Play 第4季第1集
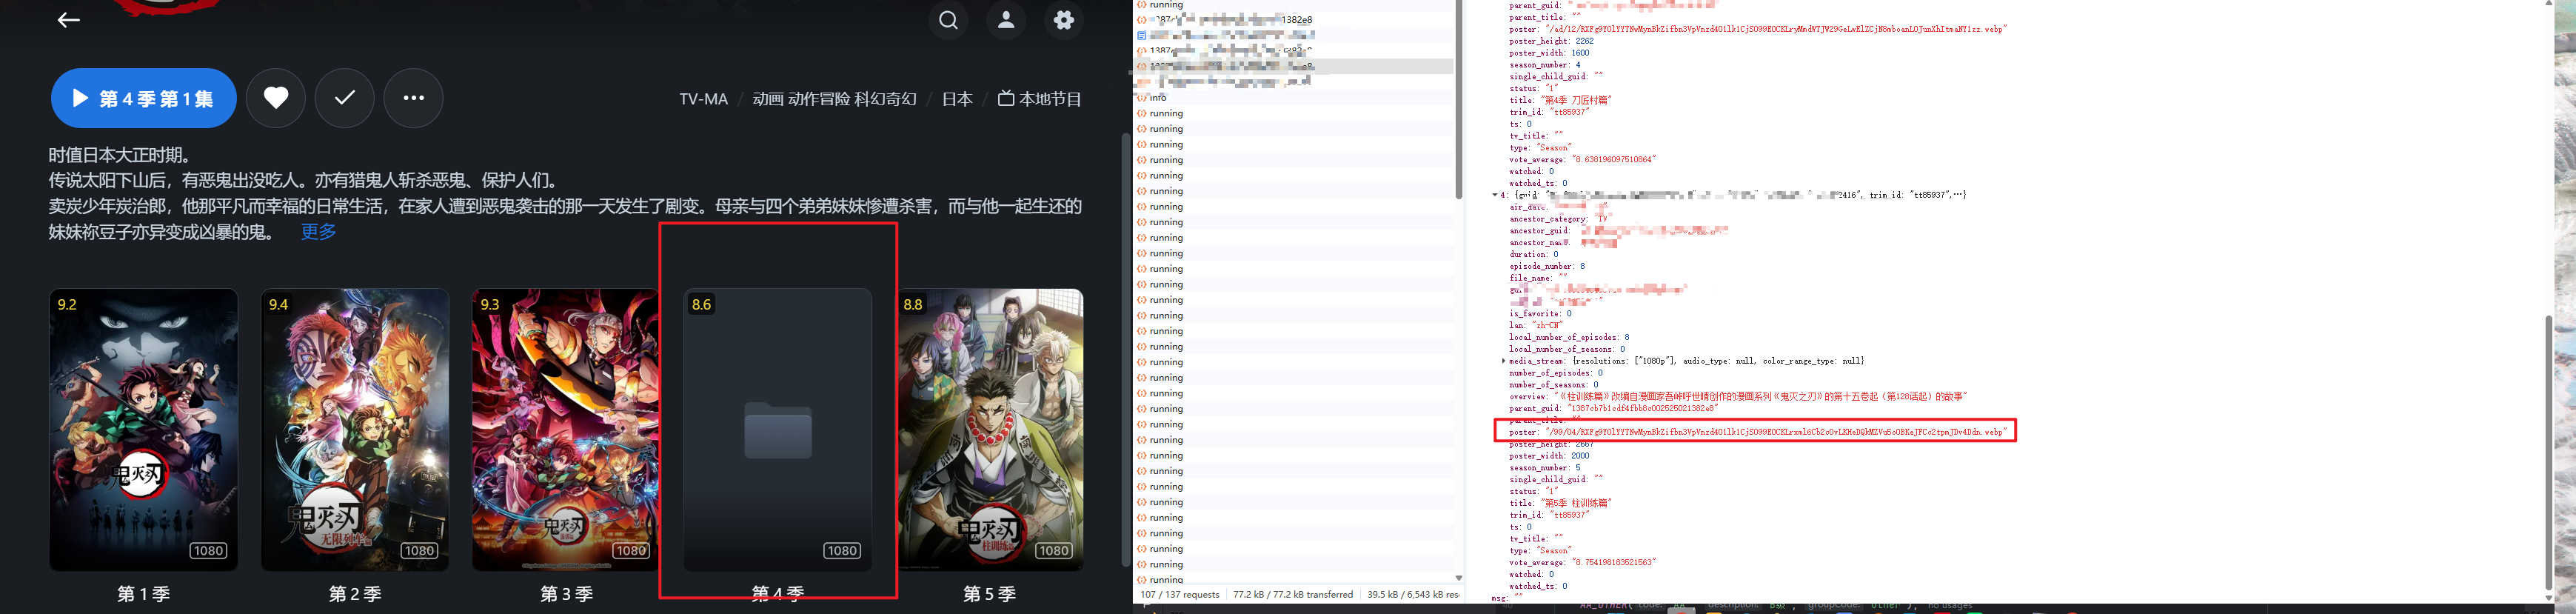The image size is (2576, 614). (144, 98)
